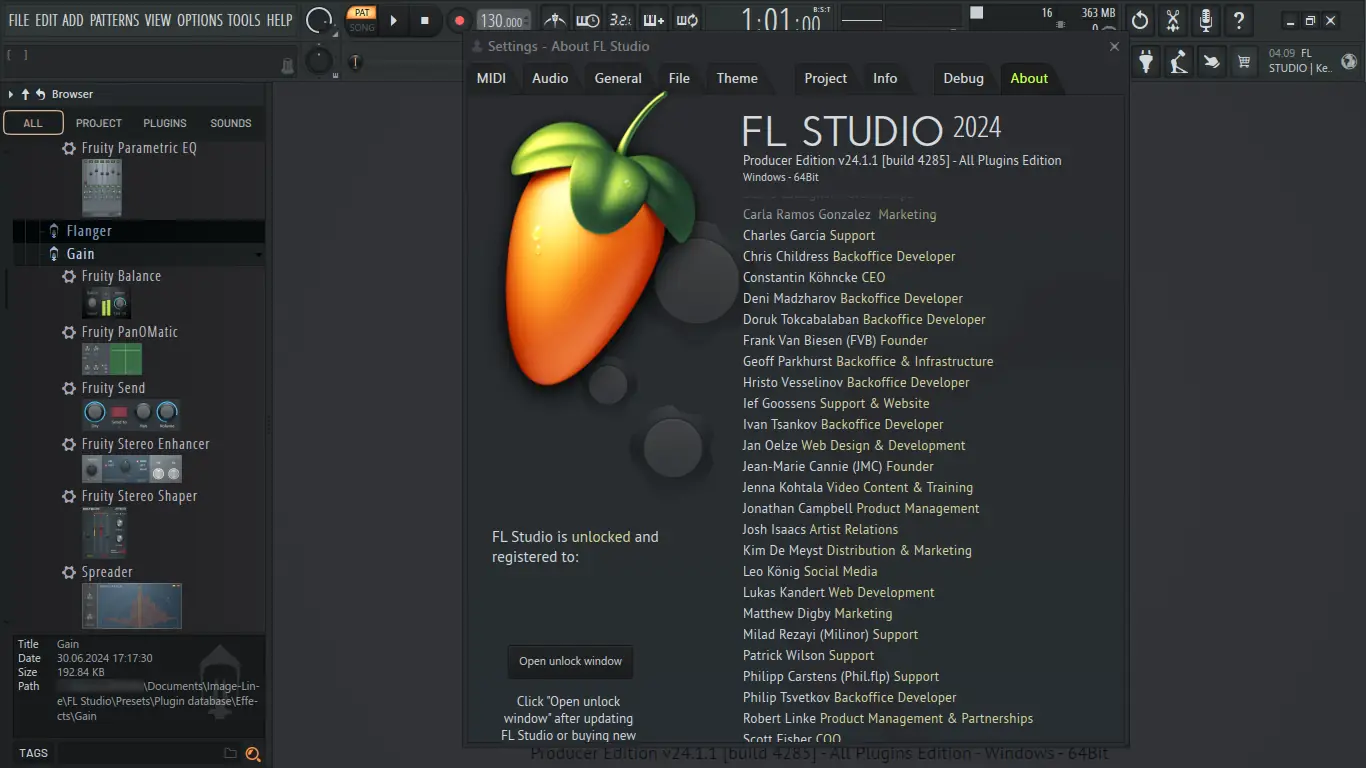Switch to the MIDI settings tab

coord(491,78)
